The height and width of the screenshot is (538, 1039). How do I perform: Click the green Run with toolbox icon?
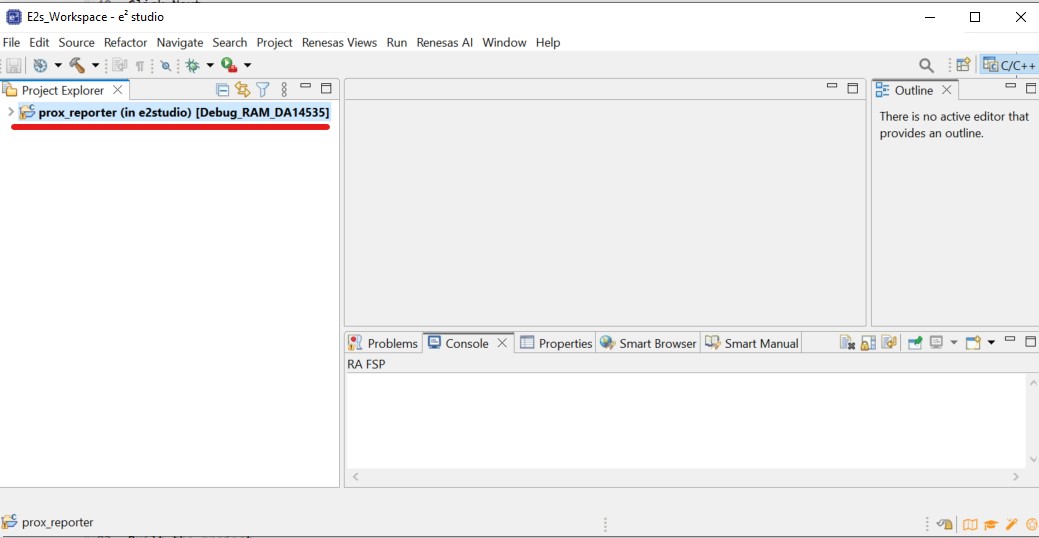click(x=229, y=65)
